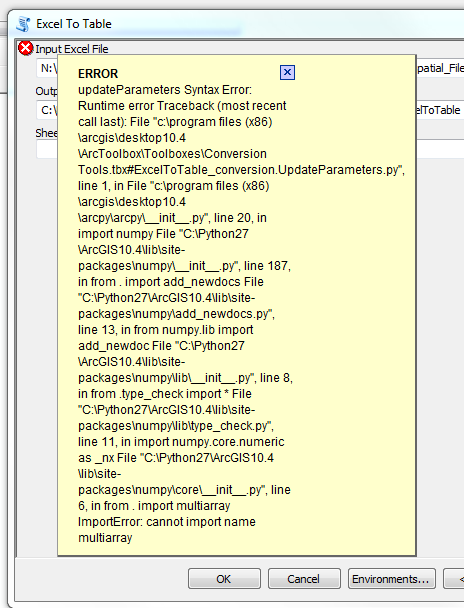Click the ERROR heading text in popup
Viewport: 464px width, 608px height.
pyautogui.click(x=98, y=74)
